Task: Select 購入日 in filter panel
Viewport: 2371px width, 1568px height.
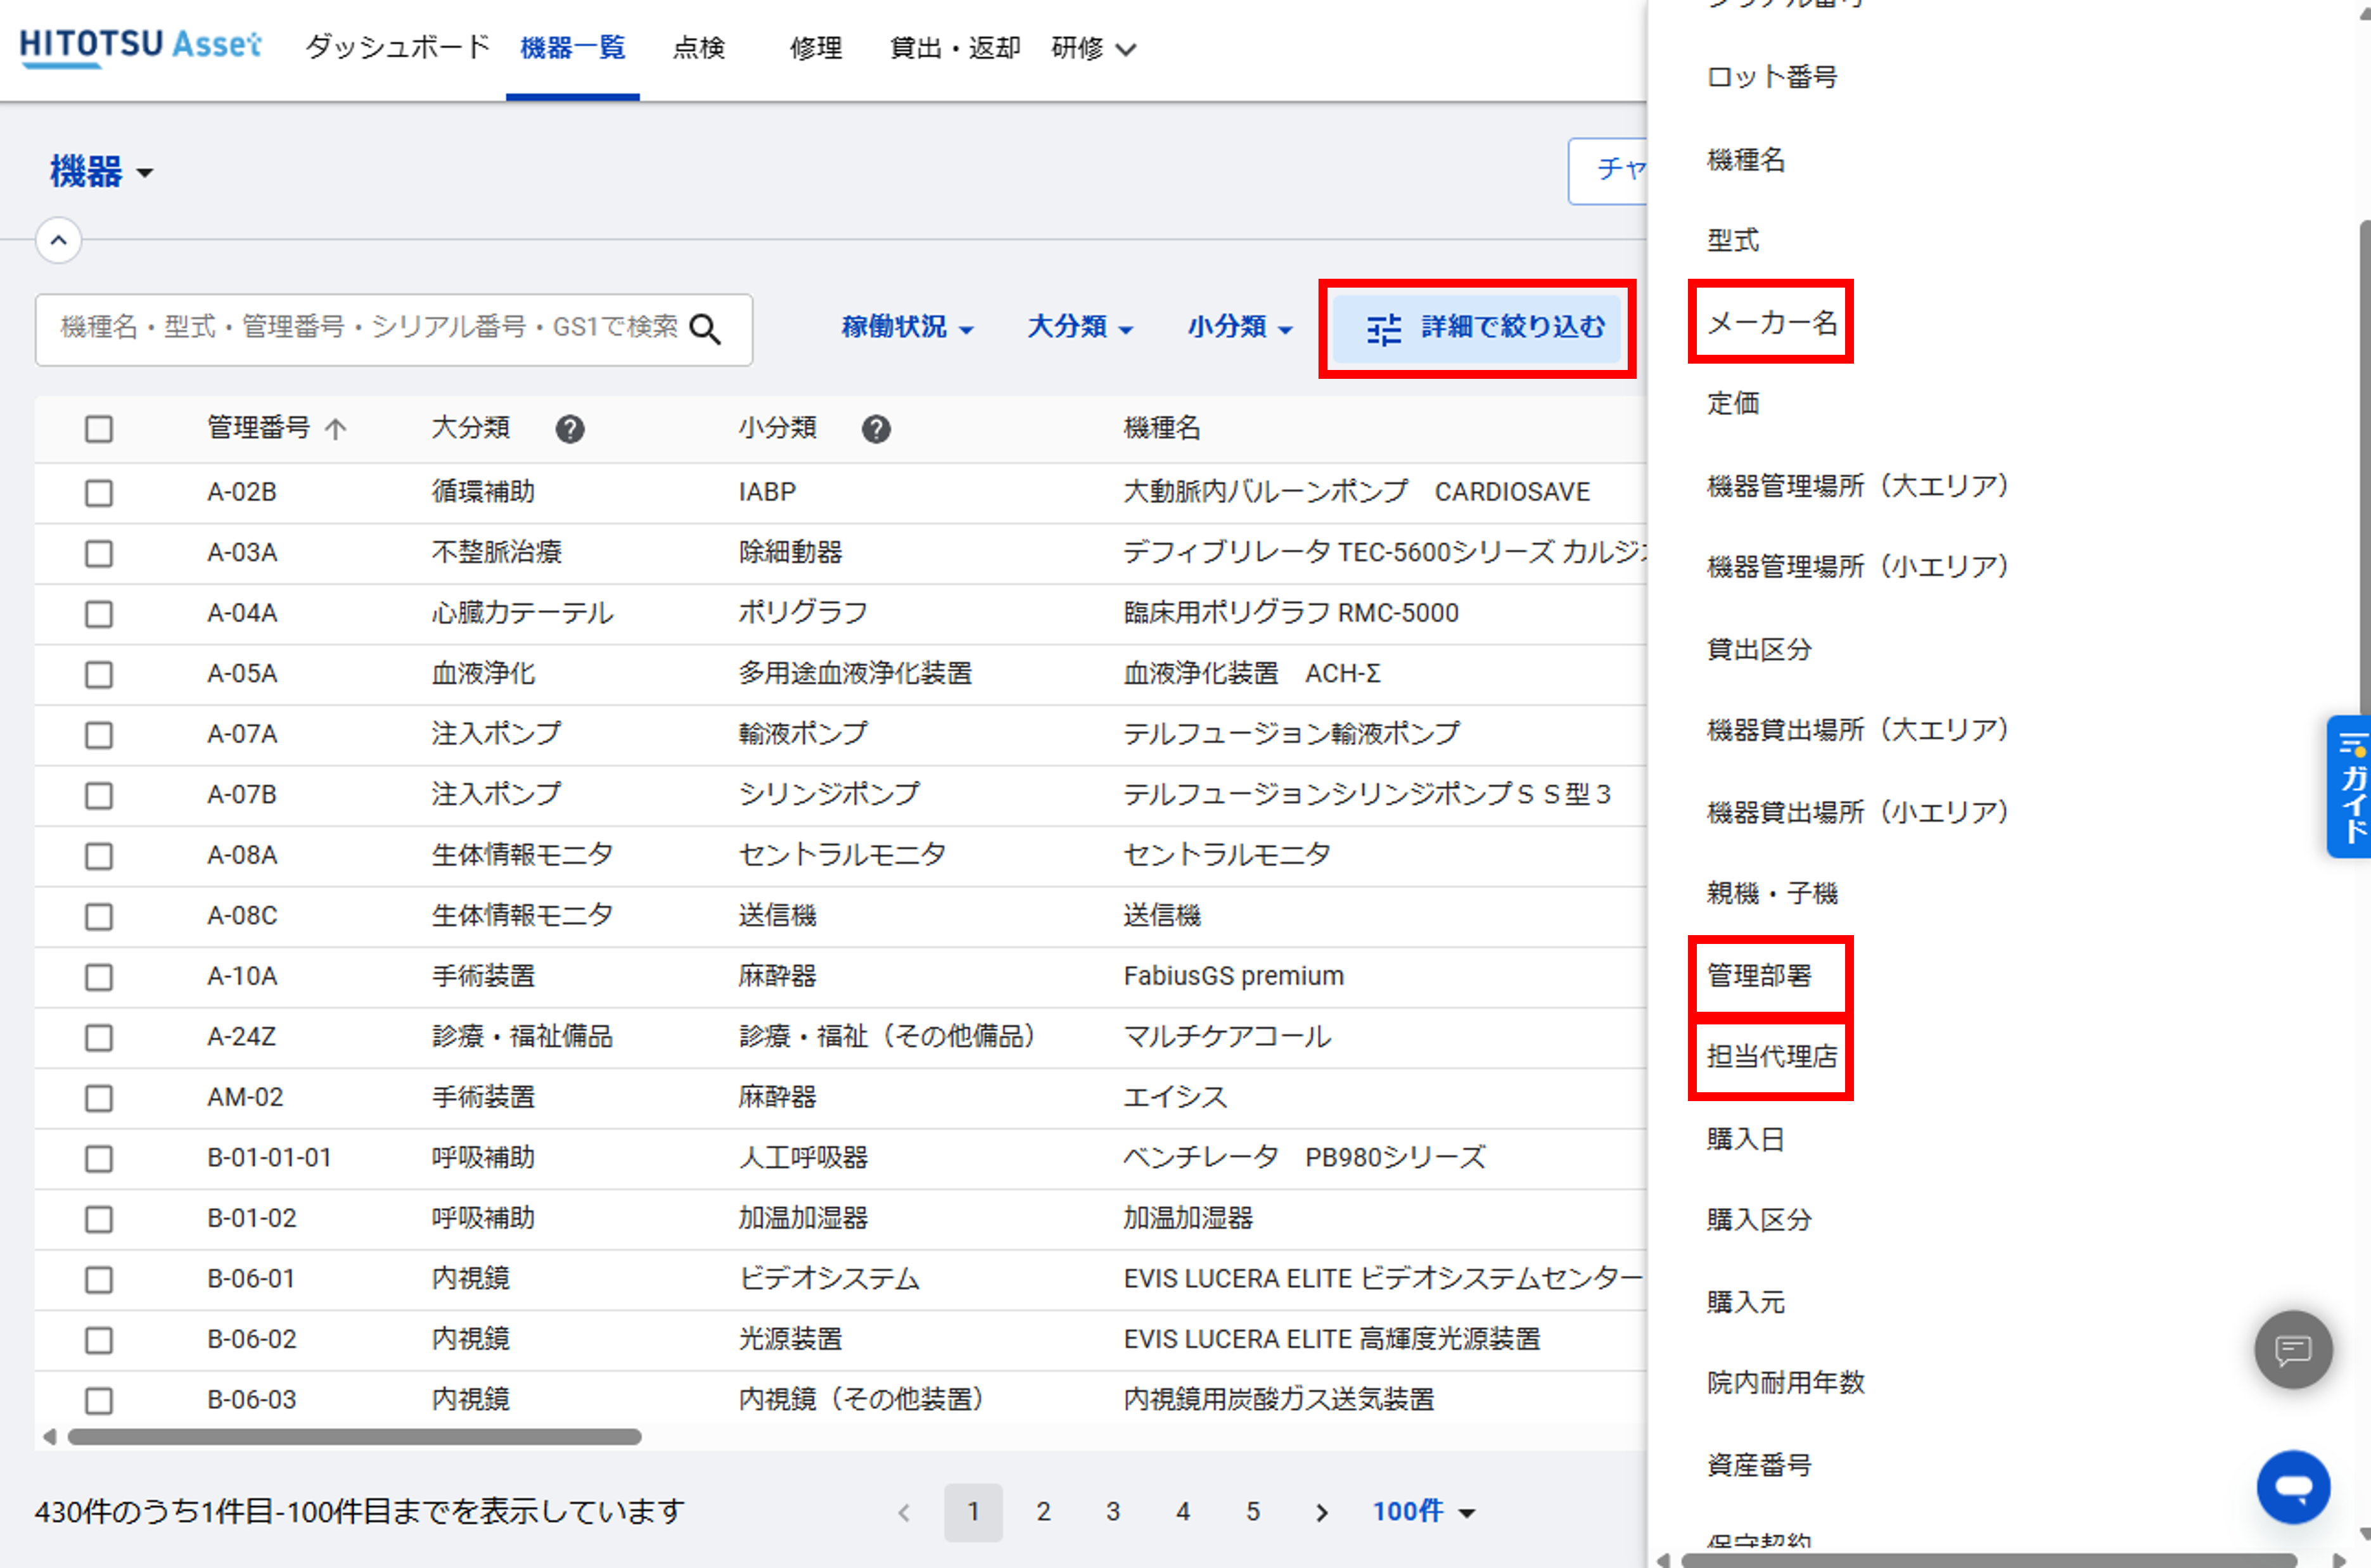Action: [x=1745, y=1139]
